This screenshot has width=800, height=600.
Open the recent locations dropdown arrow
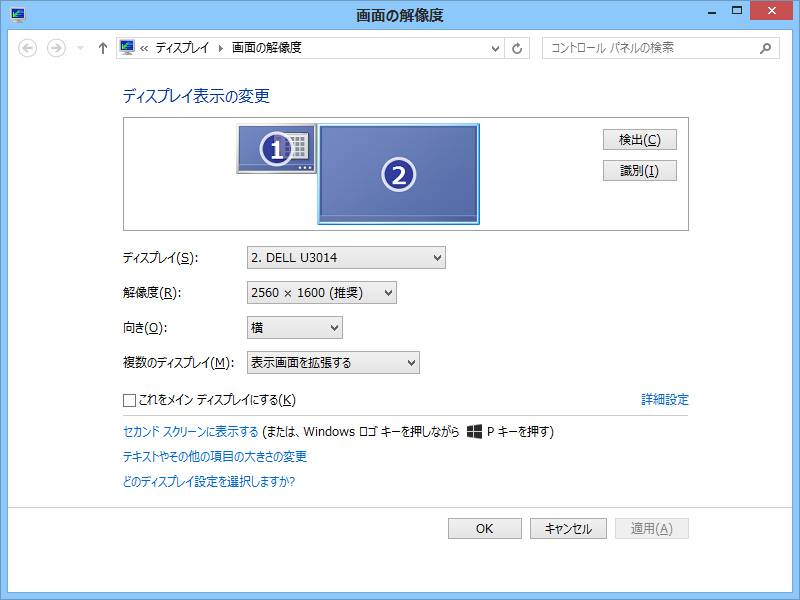pos(80,48)
